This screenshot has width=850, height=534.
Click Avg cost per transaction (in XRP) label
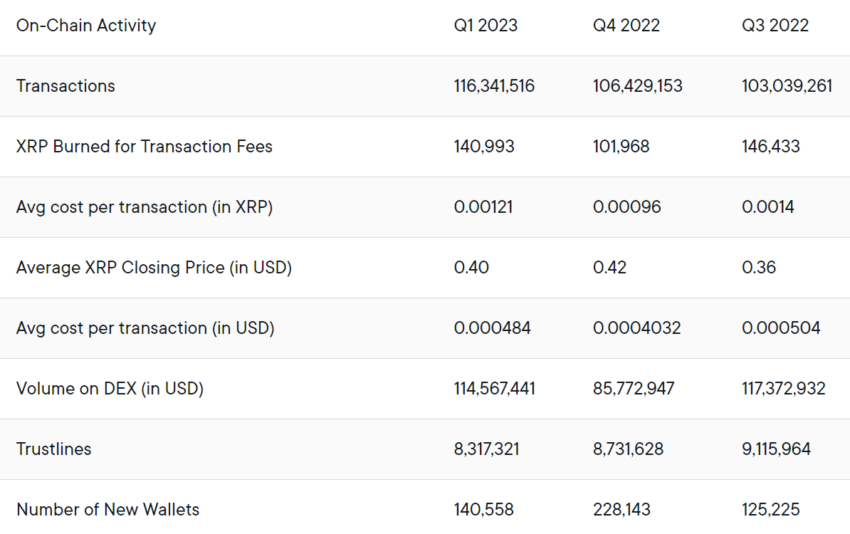[x=144, y=207]
